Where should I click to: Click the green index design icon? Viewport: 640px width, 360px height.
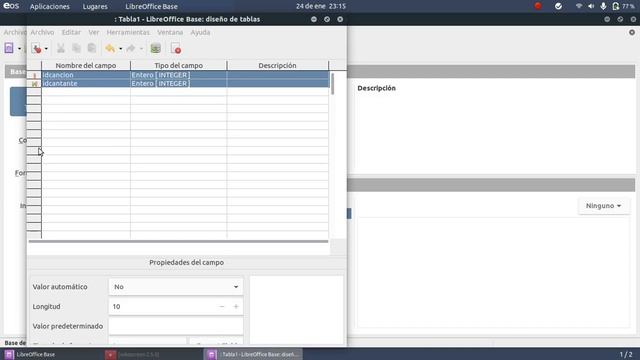pyautogui.click(x=156, y=49)
